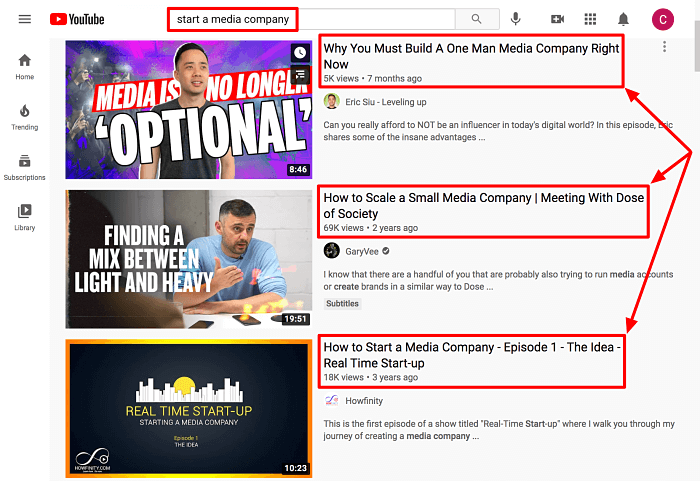Image resolution: width=700 pixels, height=481 pixels.
Task: Open 'Finding a Mix' video thumbnail
Action: click(x=188, y=259)
